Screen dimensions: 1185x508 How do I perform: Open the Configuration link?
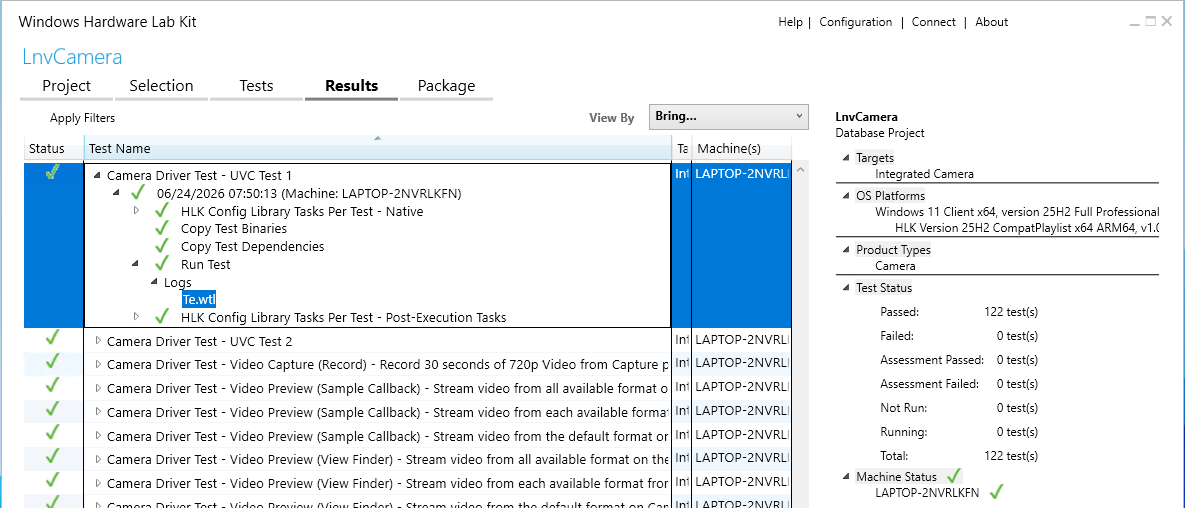pyautogui.click(x=855, y=22)
